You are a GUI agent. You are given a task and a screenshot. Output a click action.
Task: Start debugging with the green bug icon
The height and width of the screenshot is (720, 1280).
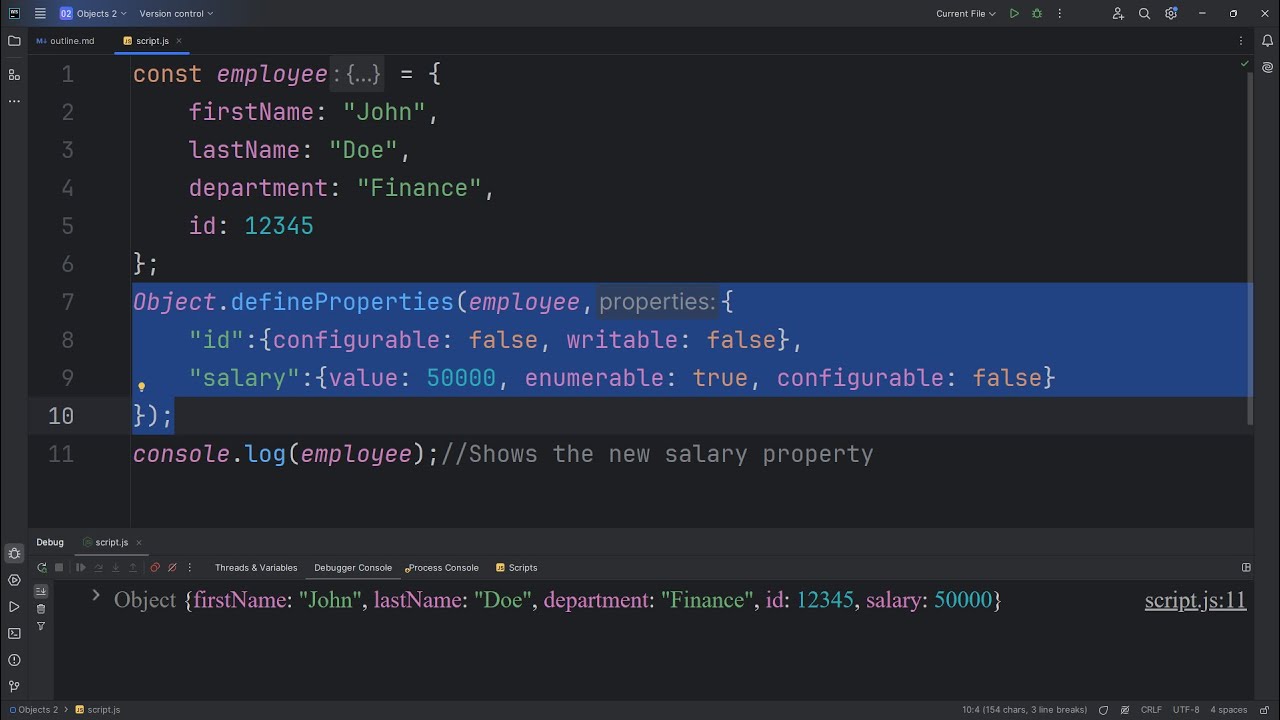1037,14
